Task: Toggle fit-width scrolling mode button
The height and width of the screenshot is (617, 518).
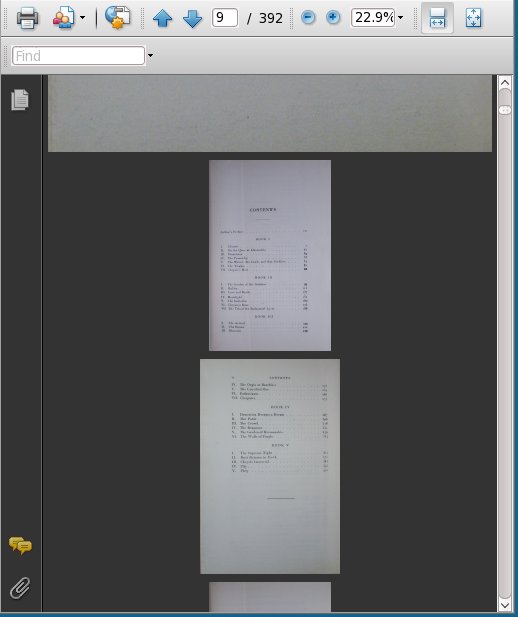Action: click(x=437, y=18)
